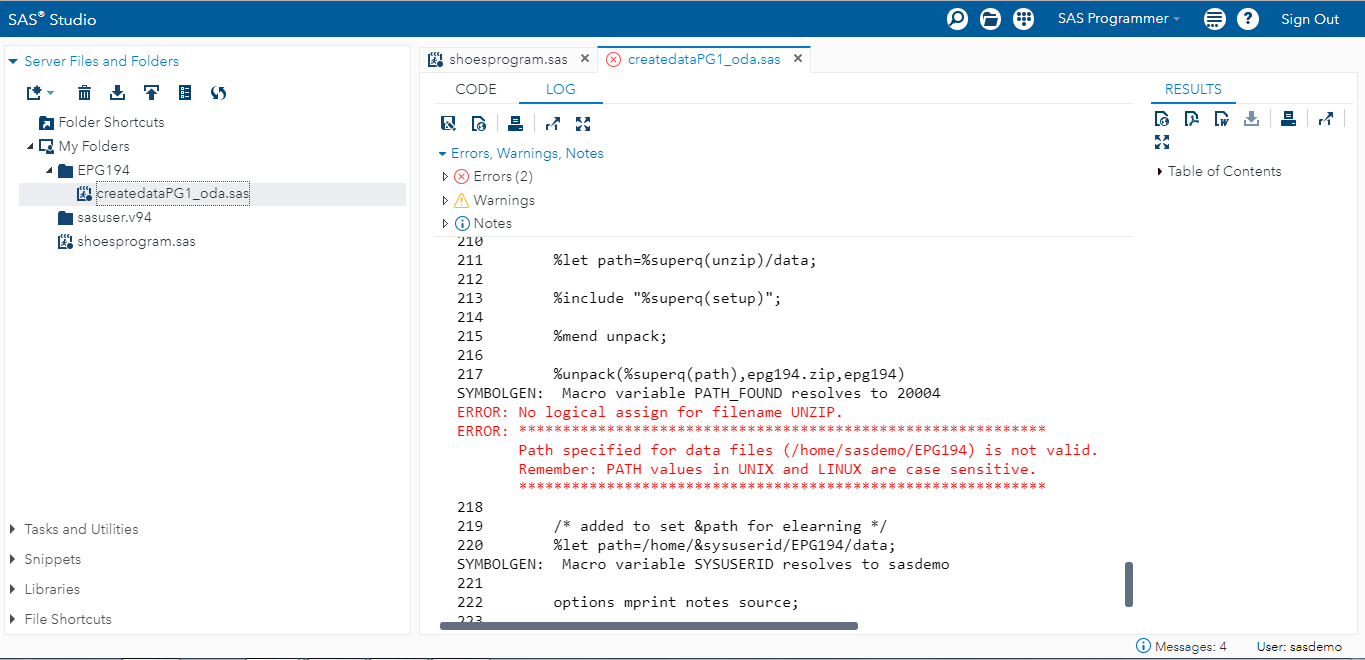The image size is (1365, 660).
Task: Open the search tool in the top bar
Action: pos(956,18)
